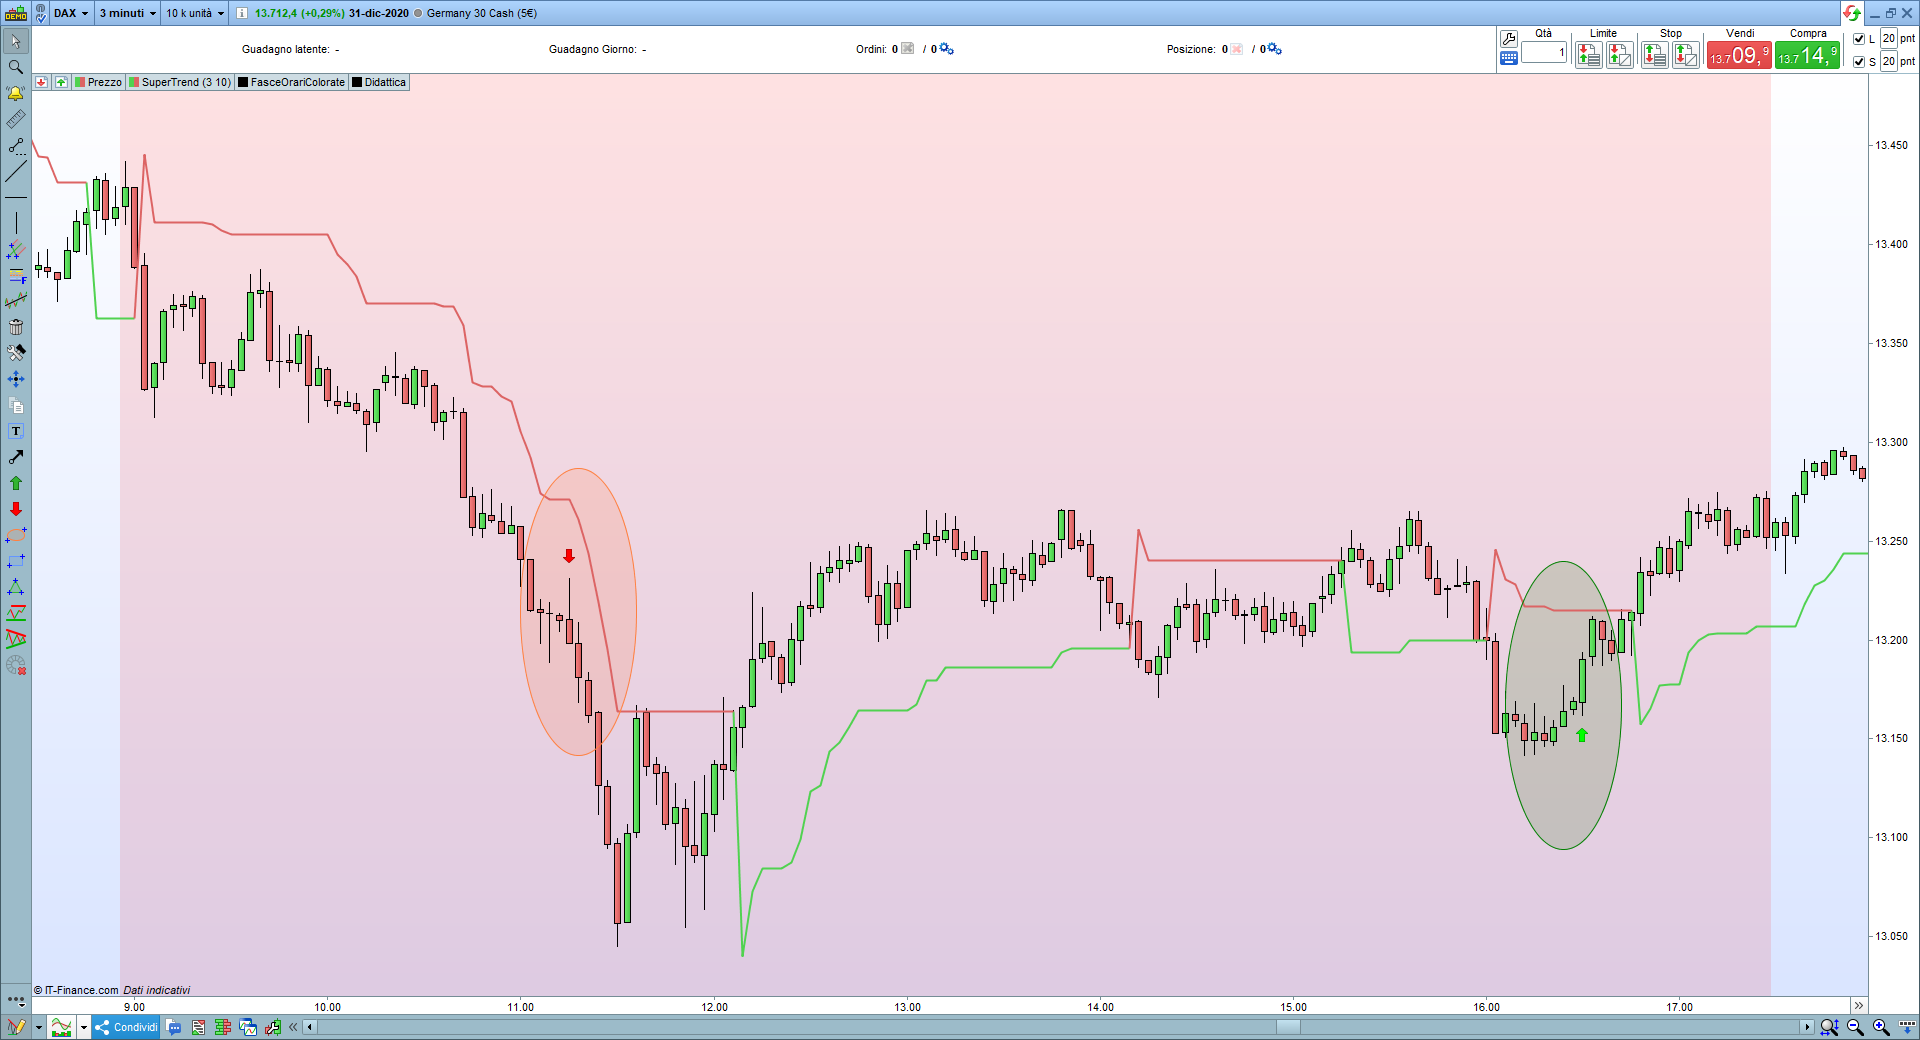This screenshot has width=1920, height=1040.
Task: Open the 3 minuti timeframe dropdown
Action: click(x=128, y=13)
